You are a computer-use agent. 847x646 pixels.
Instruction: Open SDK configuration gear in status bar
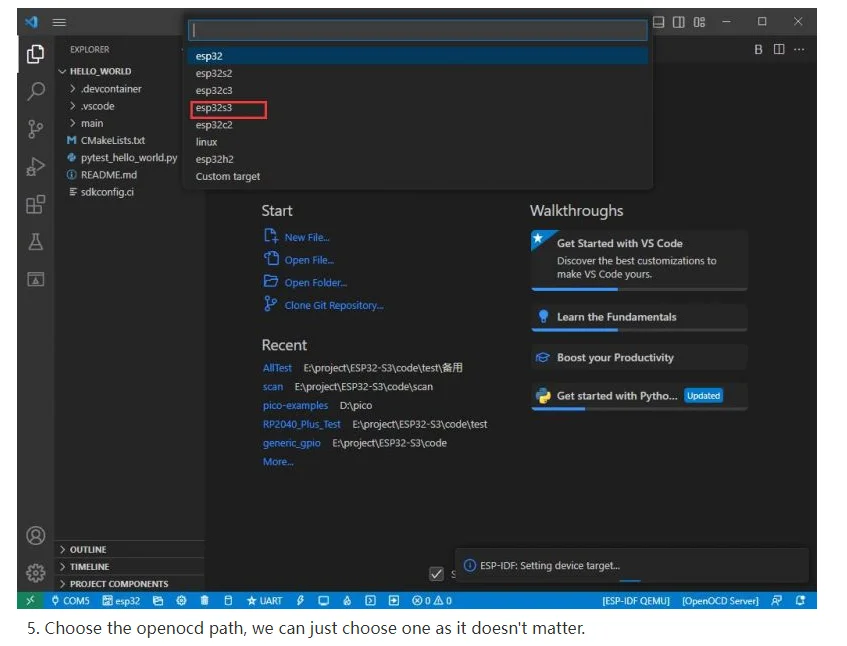pyautogui.click(x=182, y=601)
